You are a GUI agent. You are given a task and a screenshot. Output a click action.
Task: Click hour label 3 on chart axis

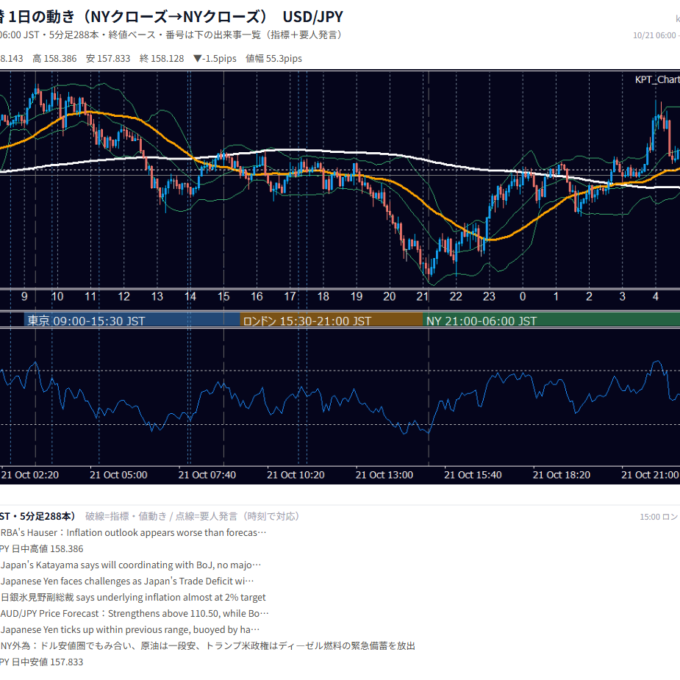(x=622, y=297)
